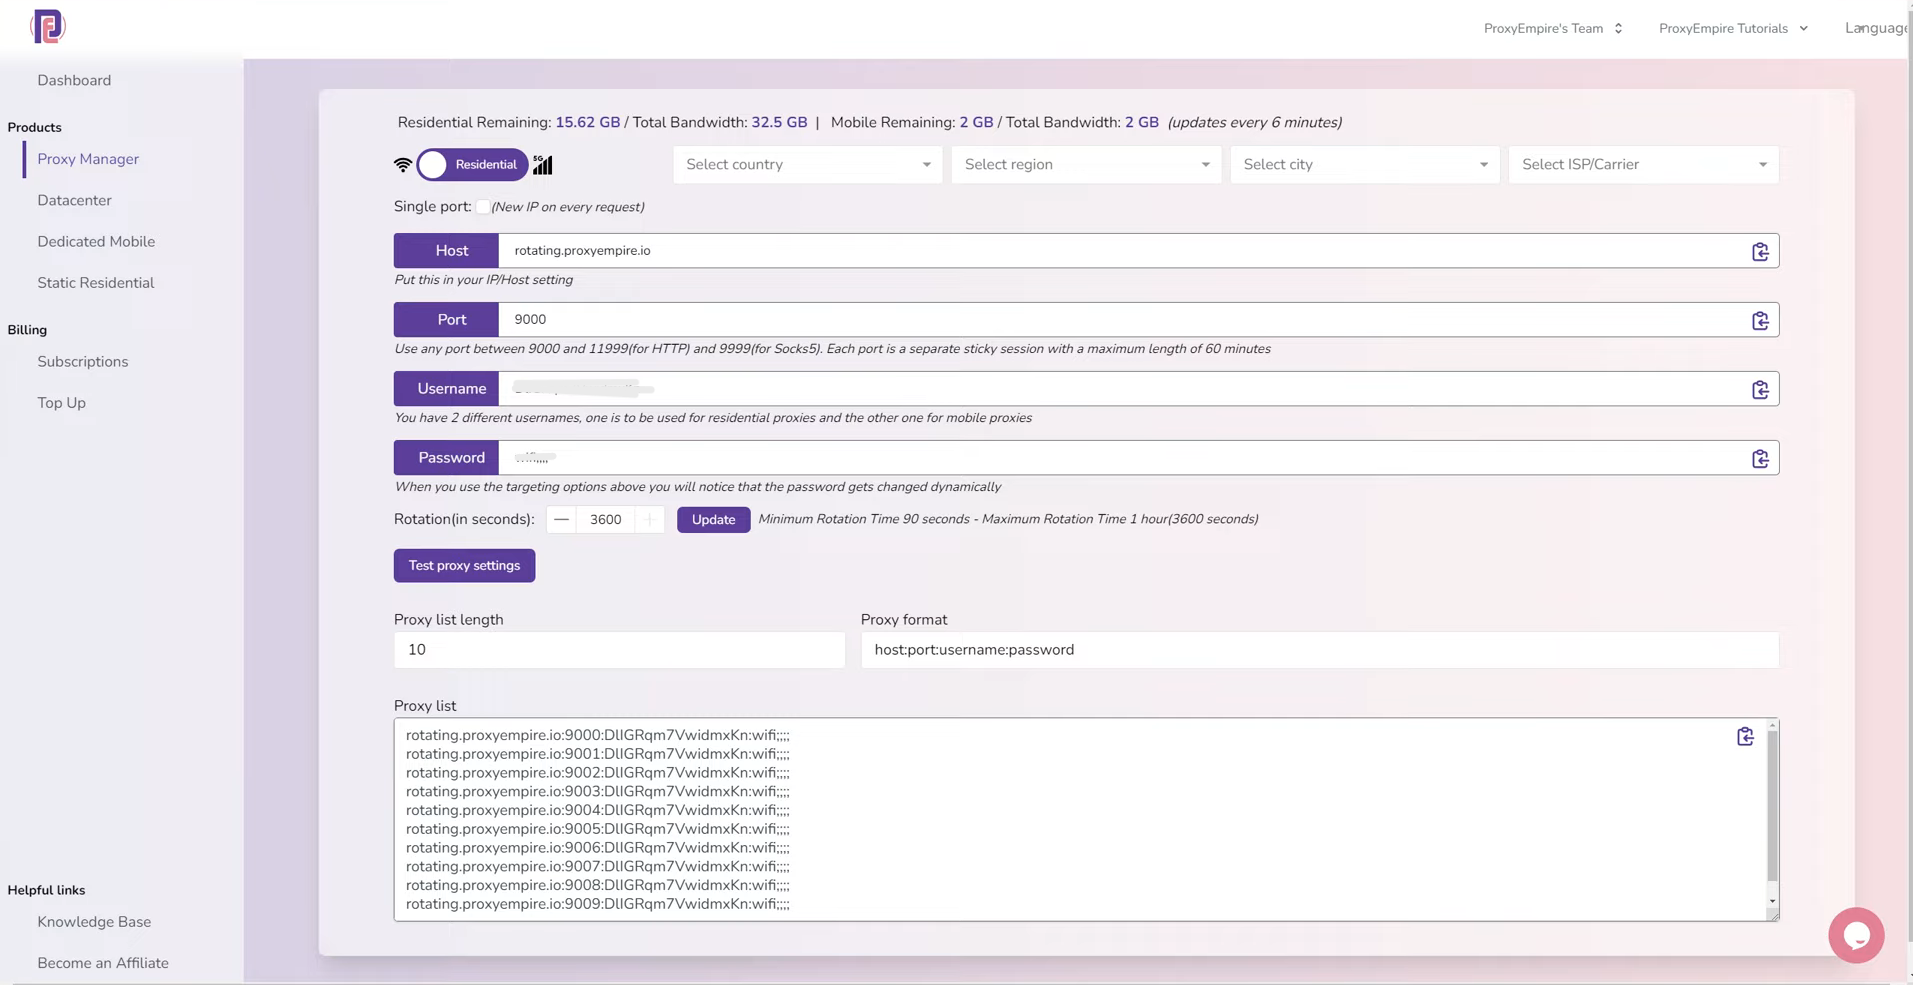The width and height of the screenshot is (1913, 985).
Task: Open the Select country dropdown
Action: (x=807, y=165)
